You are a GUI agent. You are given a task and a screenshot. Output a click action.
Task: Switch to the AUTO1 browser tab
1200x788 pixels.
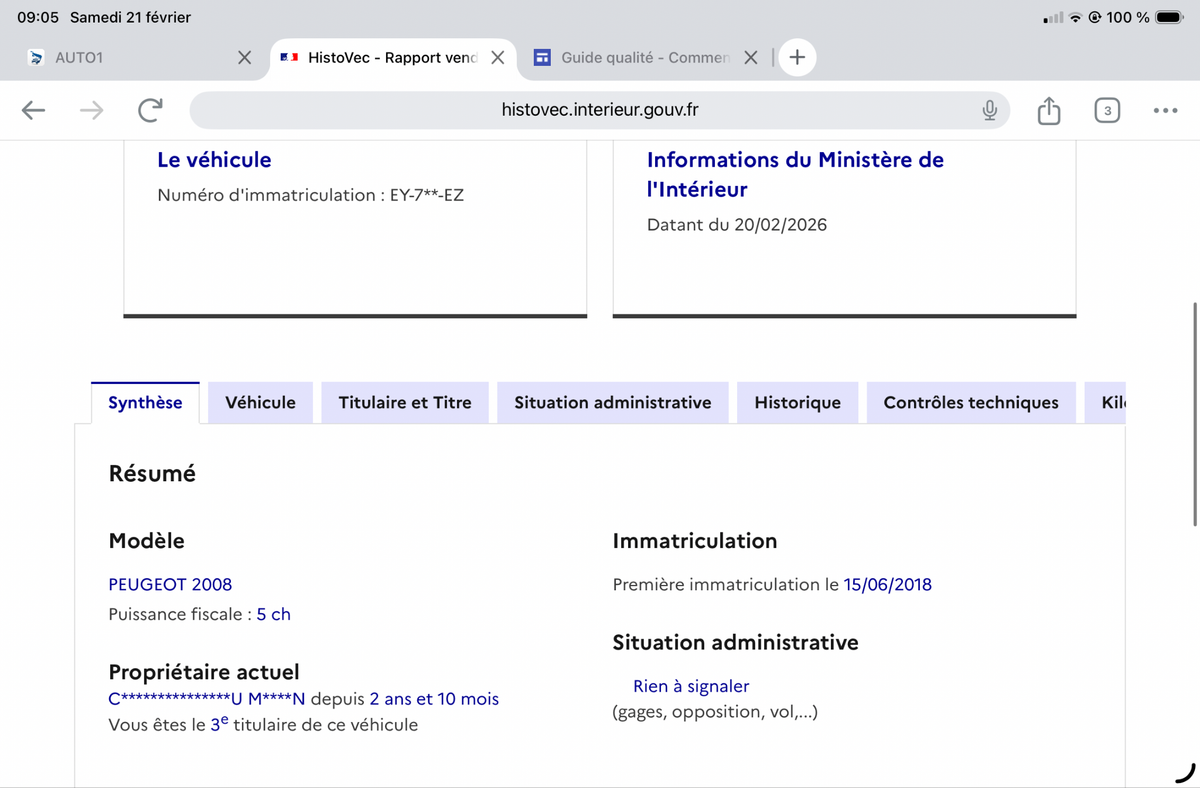coord(120,58)
